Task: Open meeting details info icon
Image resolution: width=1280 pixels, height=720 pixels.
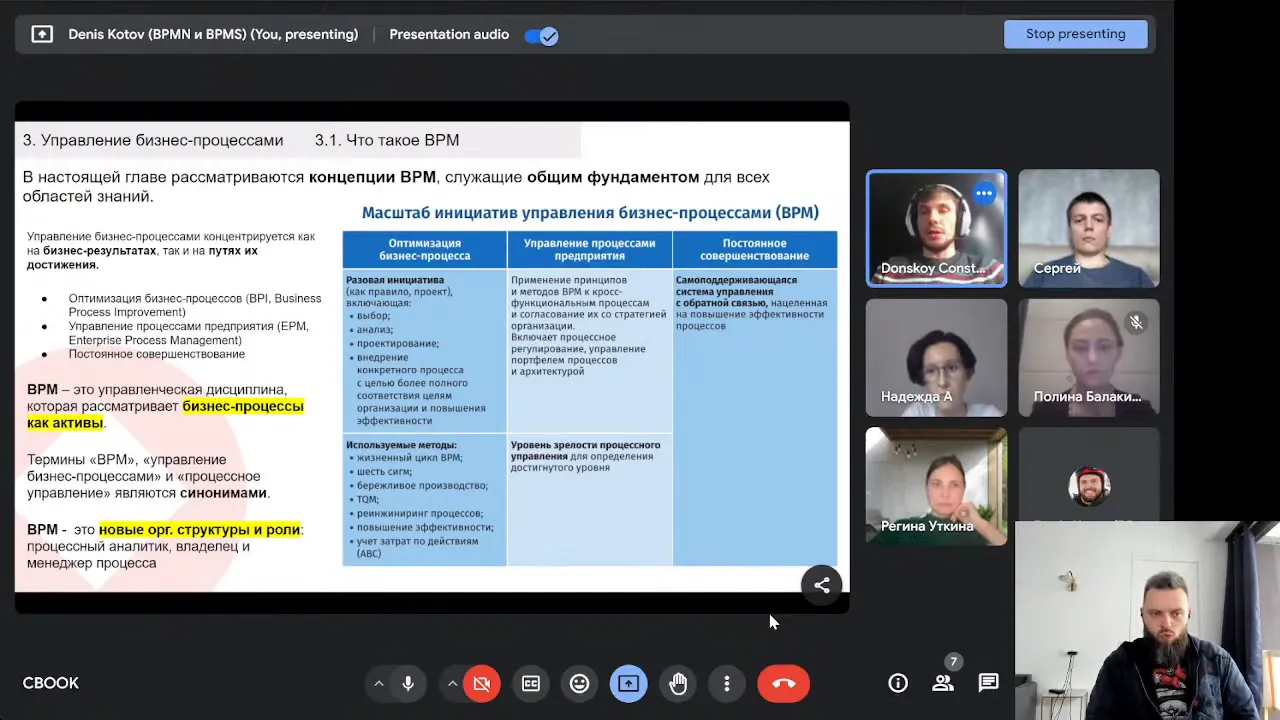Action: pos(898,683)
